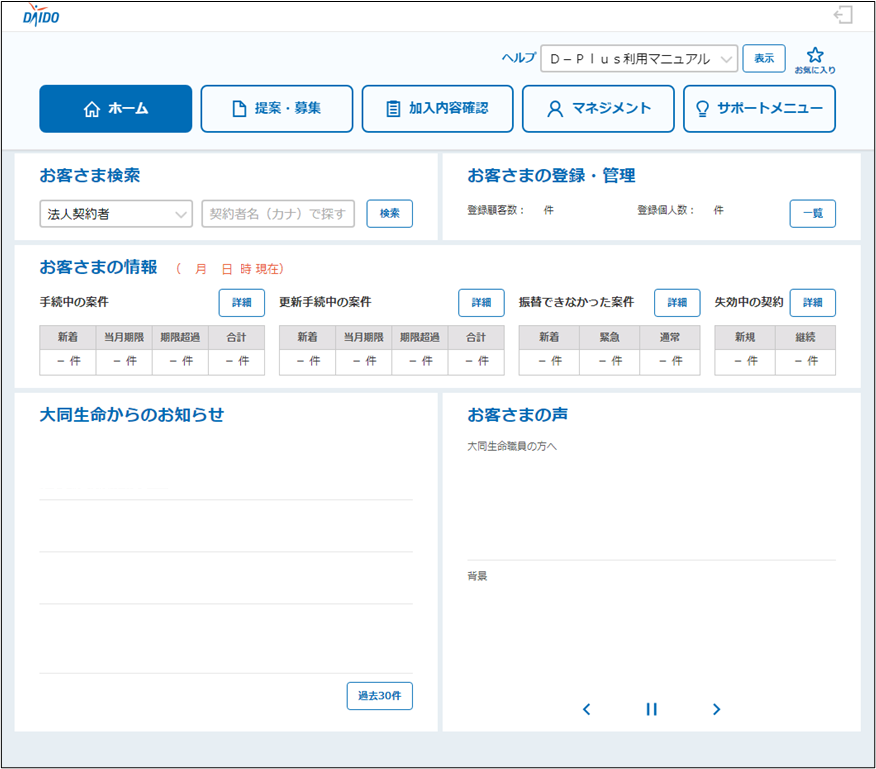Click the 背景 label
This screenshot has width=876, height=769.
point(477,576)
